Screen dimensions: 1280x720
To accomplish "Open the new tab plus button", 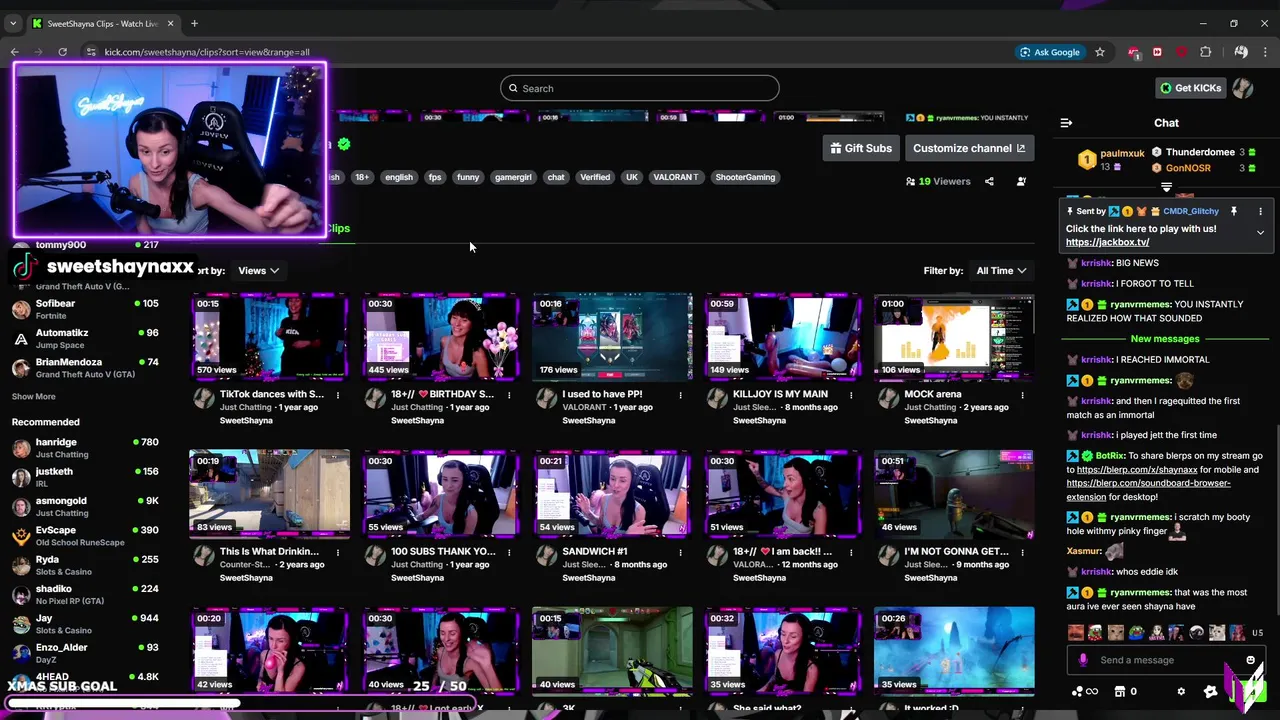I will [x=194, y=23].
